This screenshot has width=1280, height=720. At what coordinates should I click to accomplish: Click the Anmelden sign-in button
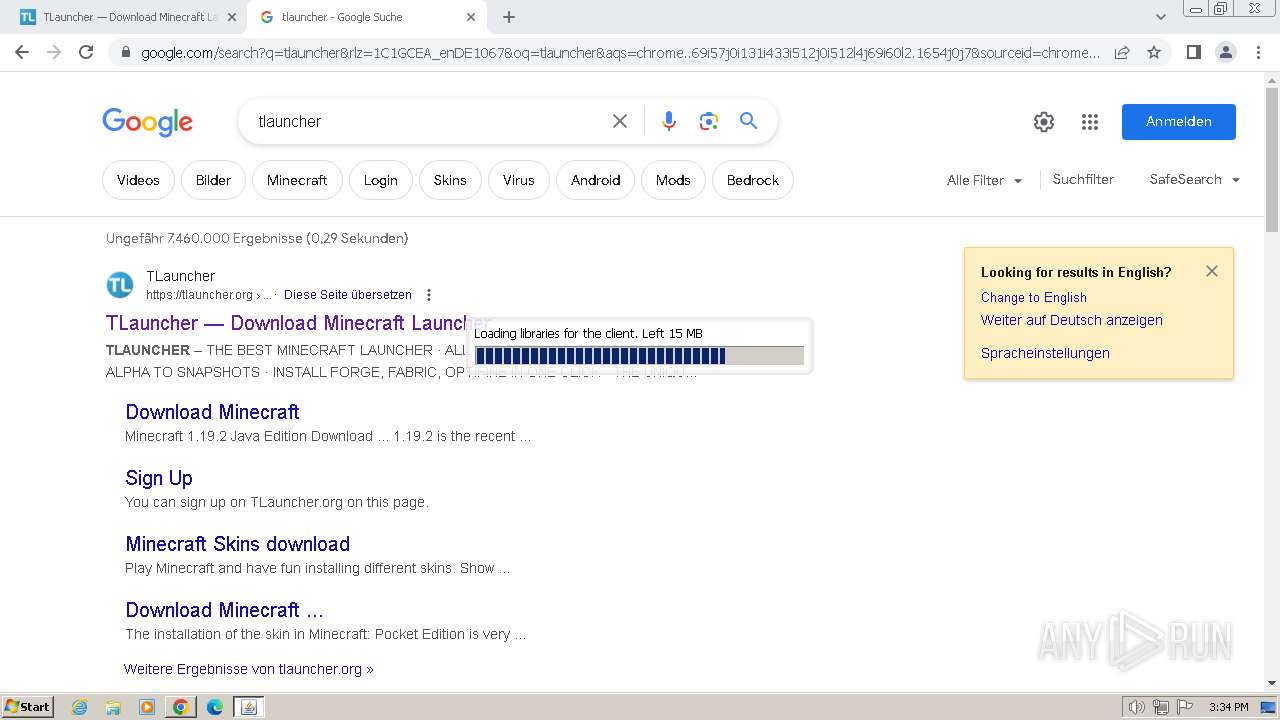click(1179, 121)
